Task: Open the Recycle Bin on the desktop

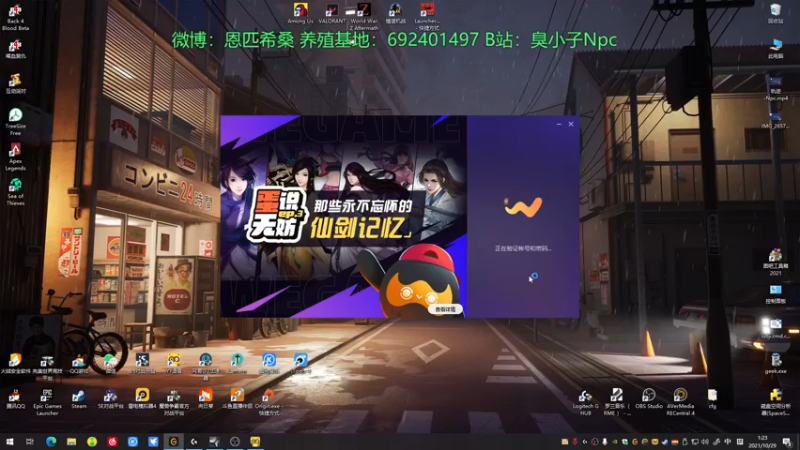Action: [776, 13]
